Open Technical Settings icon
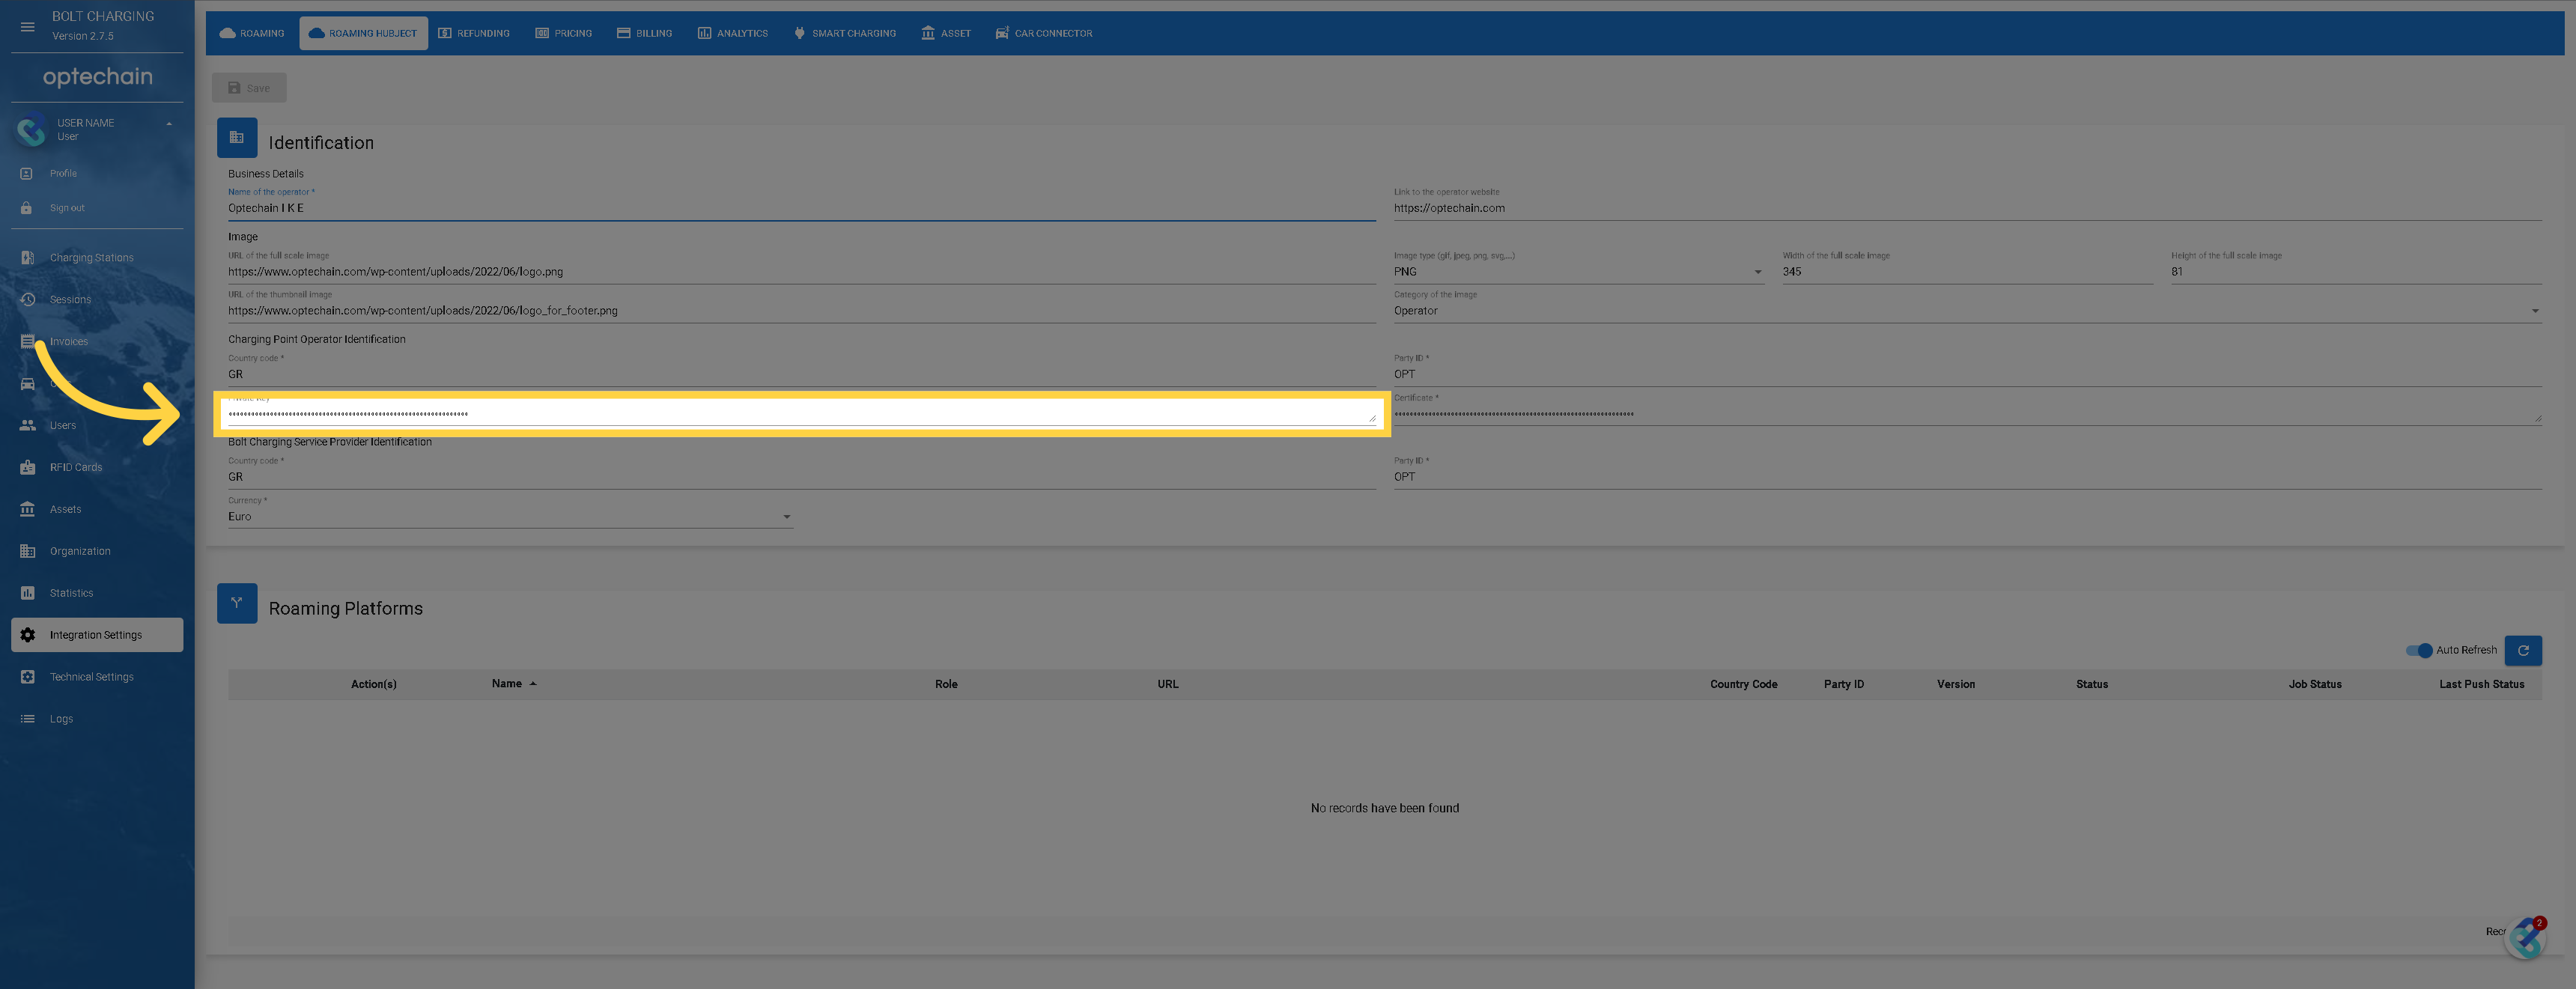 27,677
